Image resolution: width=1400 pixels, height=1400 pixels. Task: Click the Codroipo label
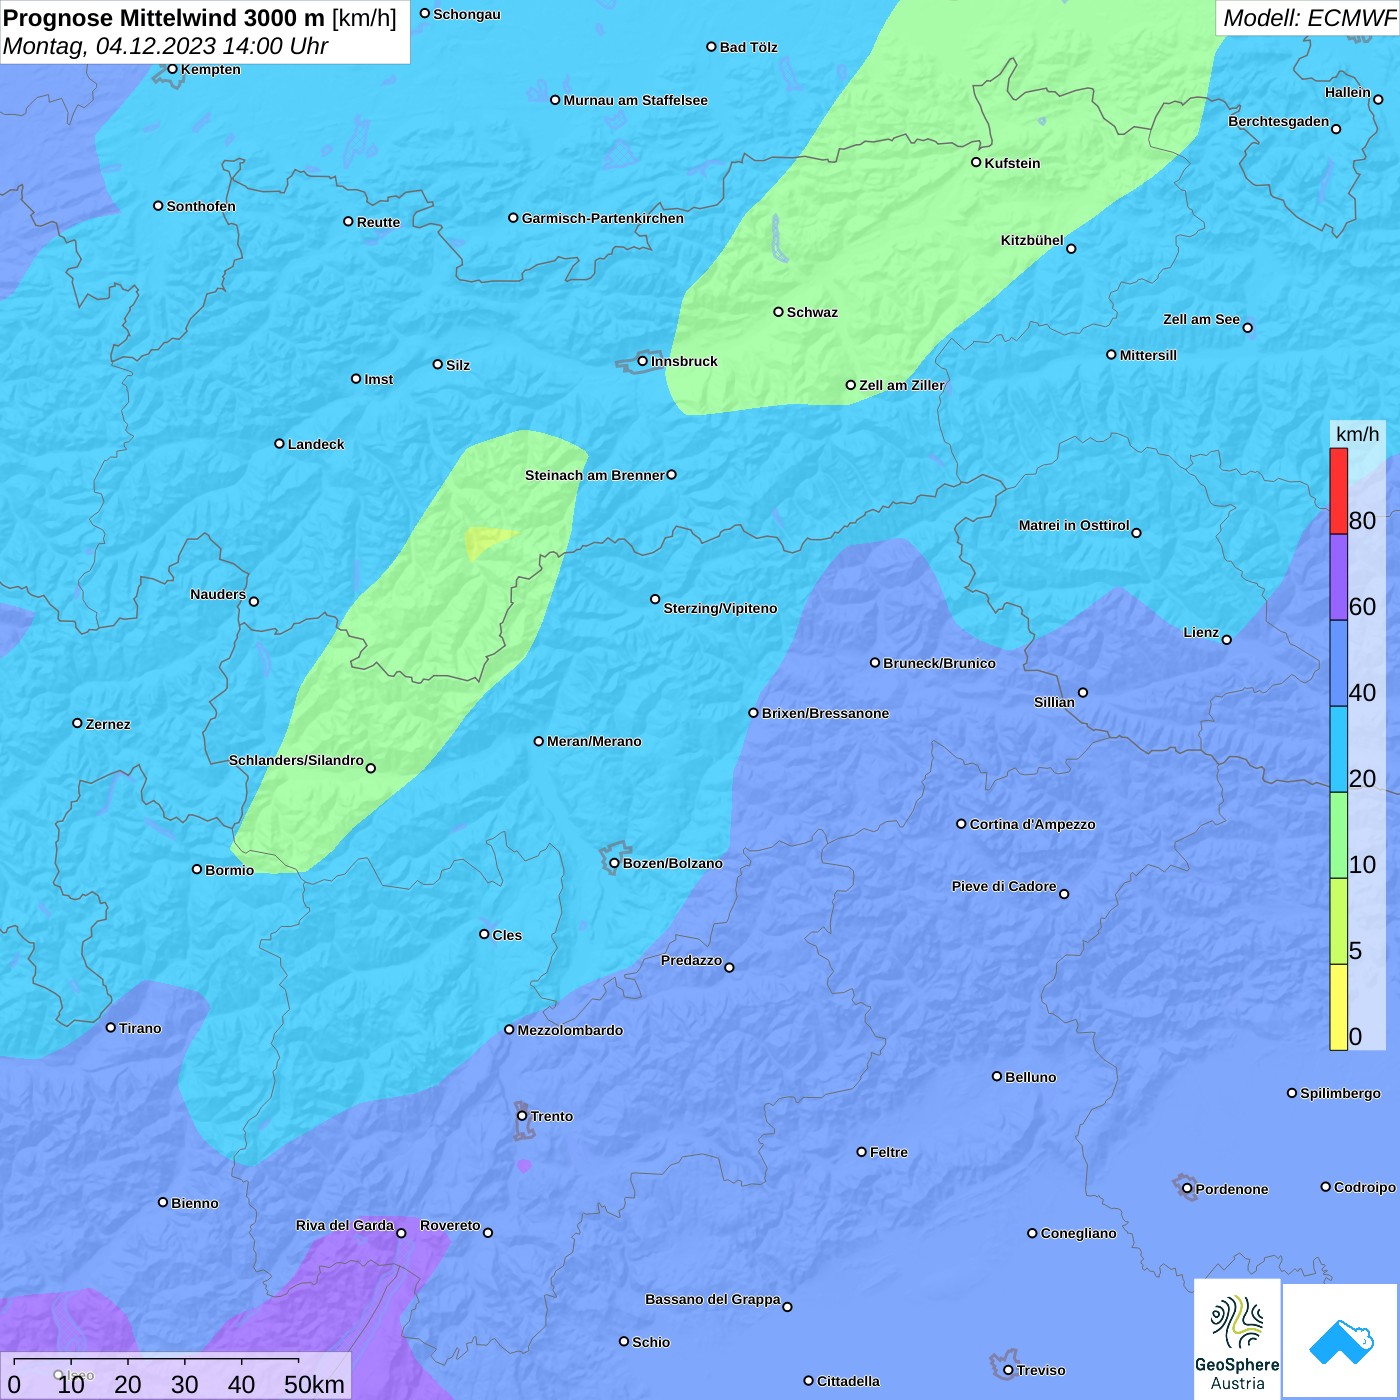[x=1365, y=1187]
